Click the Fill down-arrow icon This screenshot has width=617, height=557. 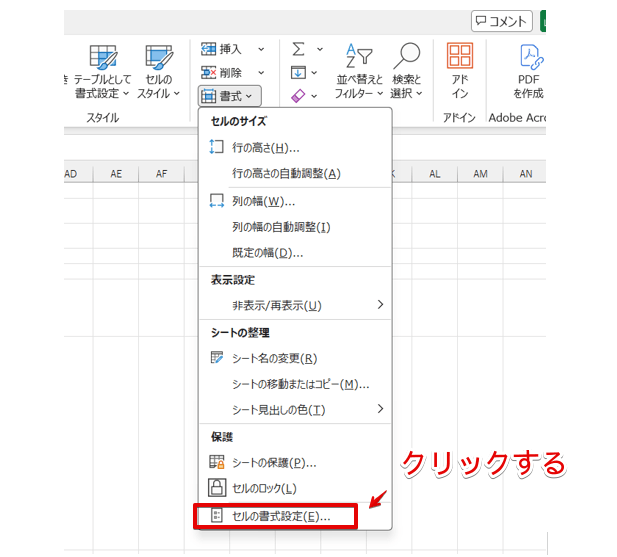pyautogui.click(x=298, y=72)
